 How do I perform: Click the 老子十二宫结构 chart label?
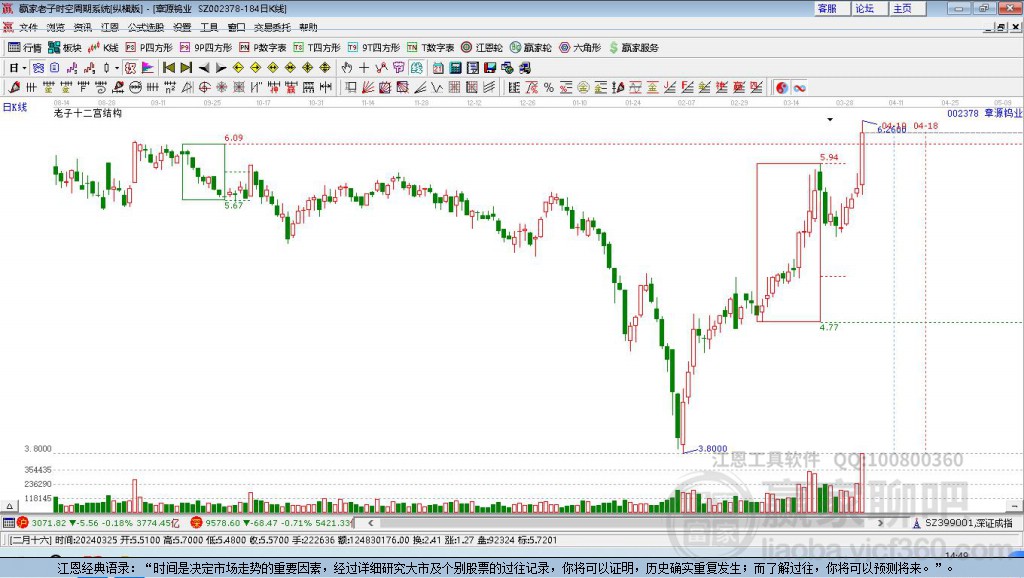pyautogui.click(x=88, y=113)
